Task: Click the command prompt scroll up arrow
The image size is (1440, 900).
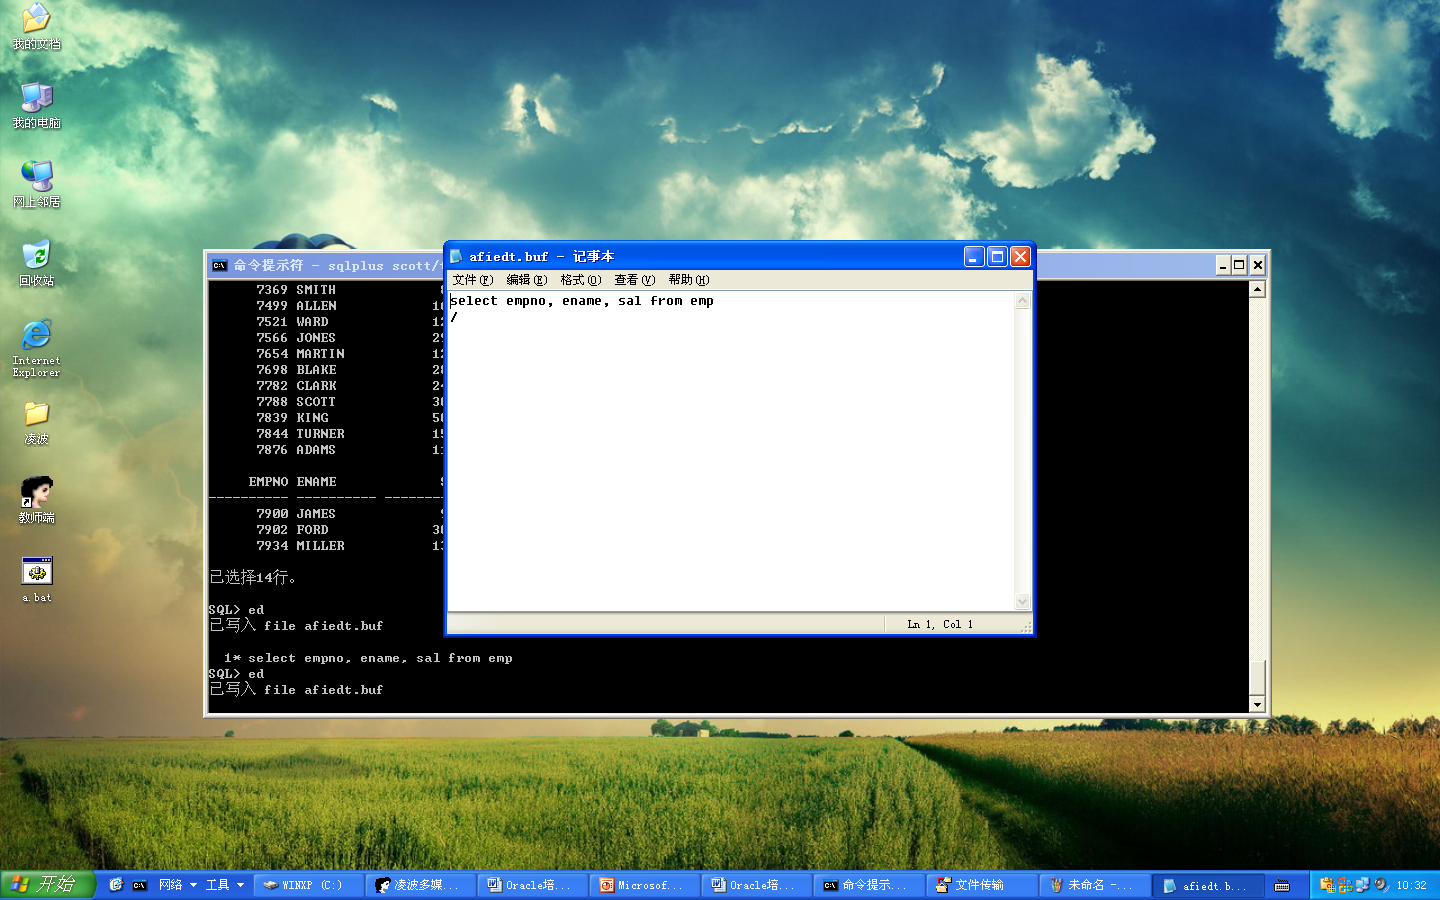Action: 1257,289
